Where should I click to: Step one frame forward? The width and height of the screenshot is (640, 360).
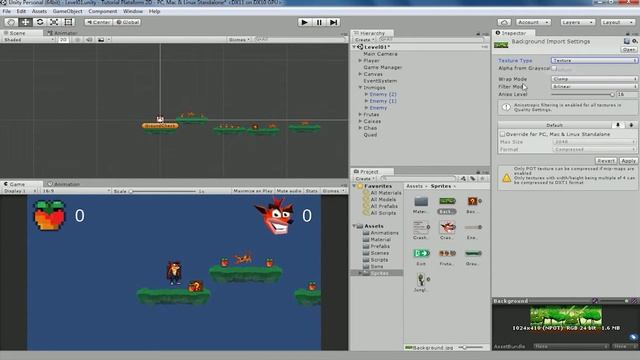(333, 22)
